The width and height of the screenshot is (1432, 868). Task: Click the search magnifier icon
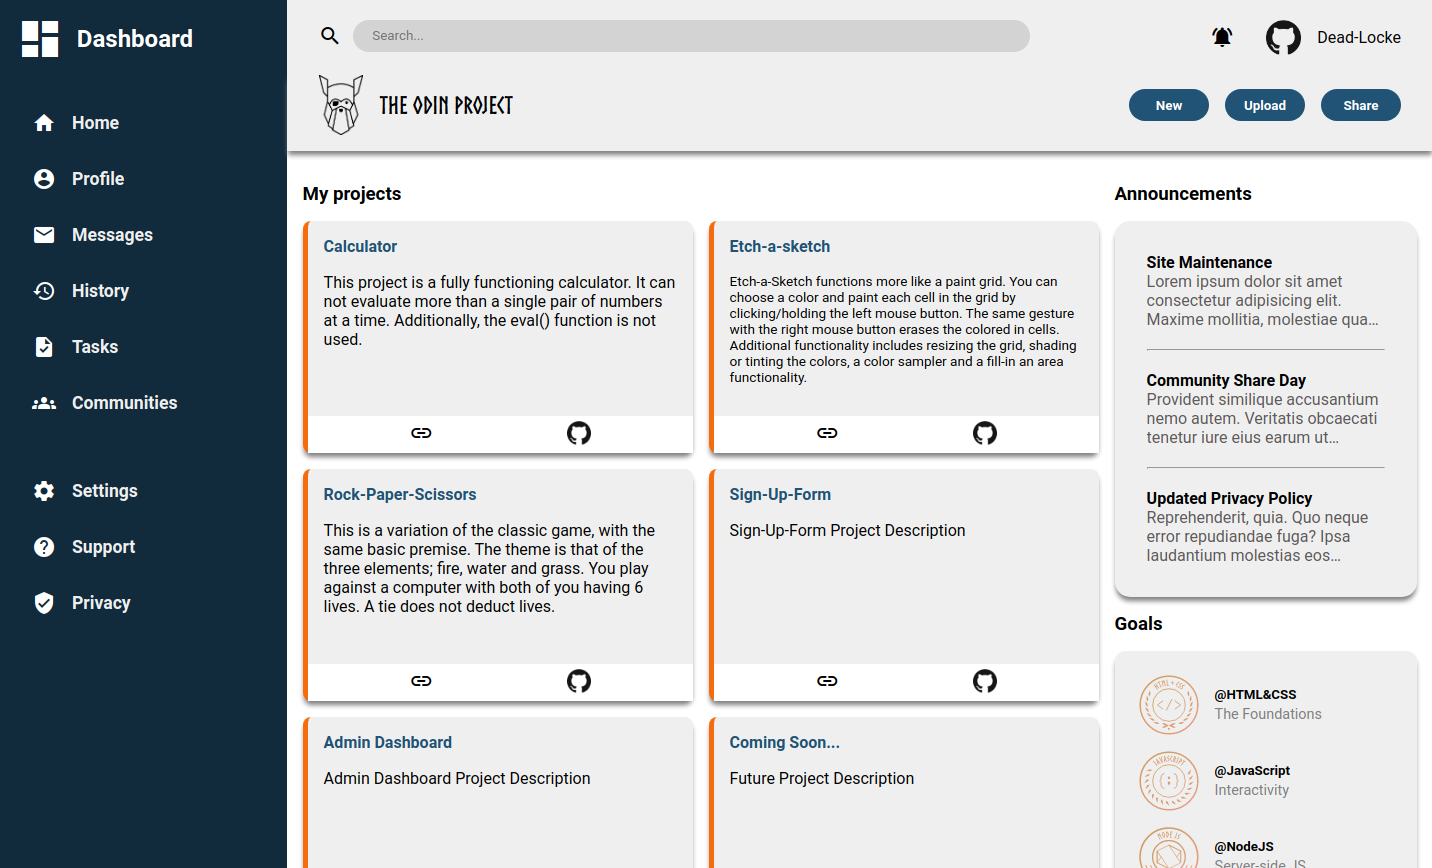pos(330,35)
